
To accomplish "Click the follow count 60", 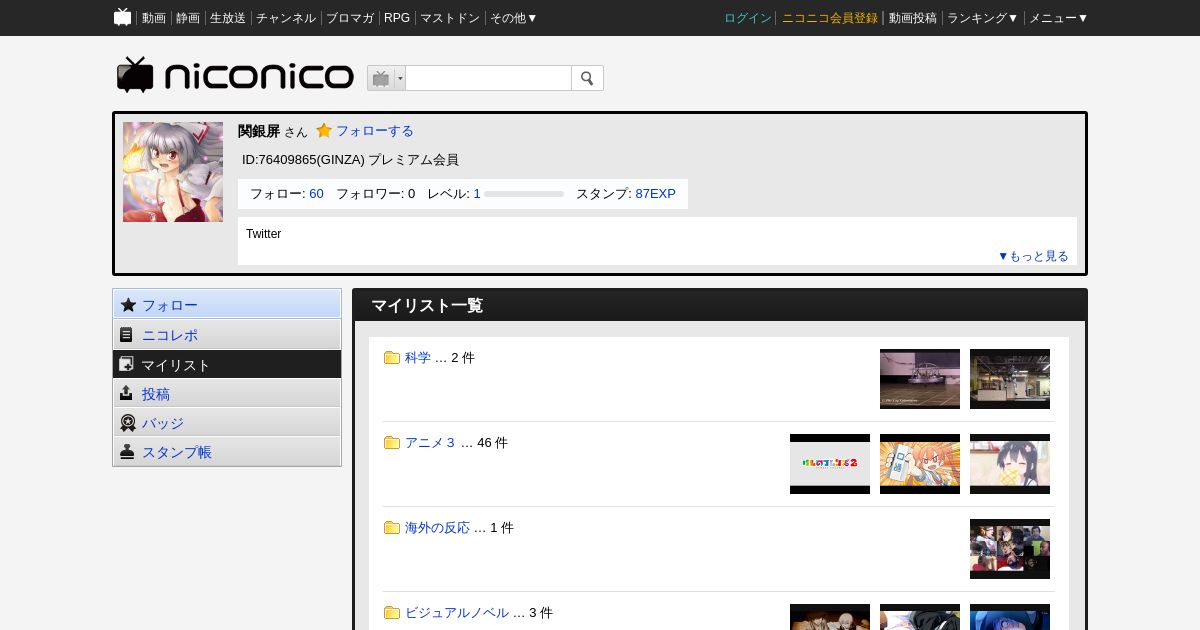I will [x=316, y=194].
